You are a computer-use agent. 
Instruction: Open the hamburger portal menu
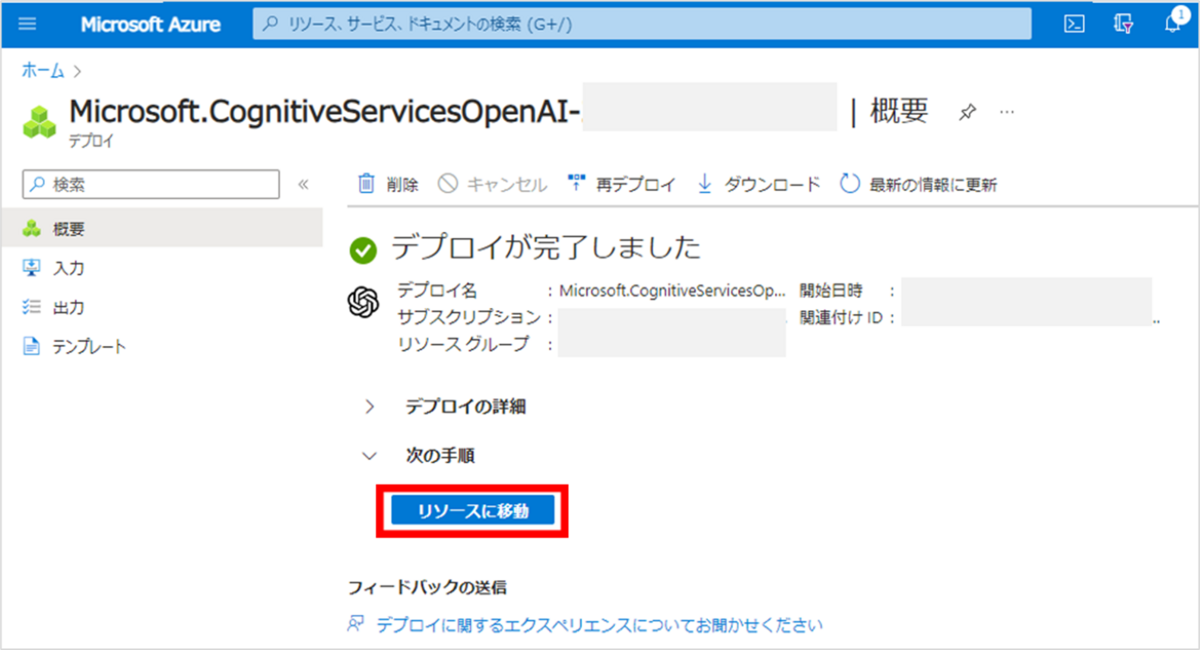[x=27, y=24]
